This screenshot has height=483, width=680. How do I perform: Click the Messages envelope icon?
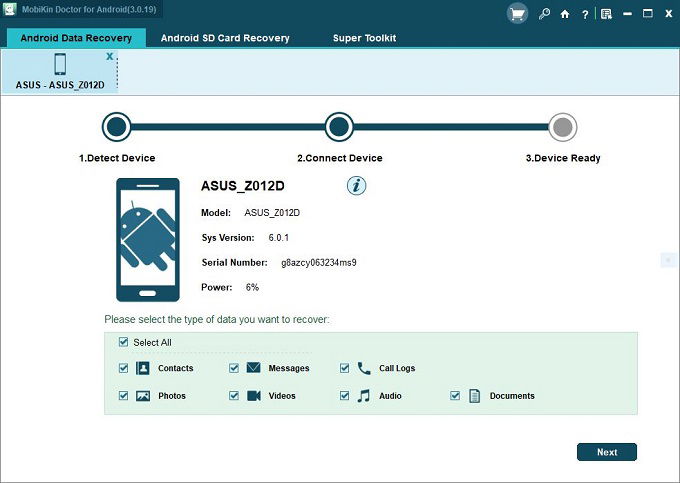click(253, 368)
